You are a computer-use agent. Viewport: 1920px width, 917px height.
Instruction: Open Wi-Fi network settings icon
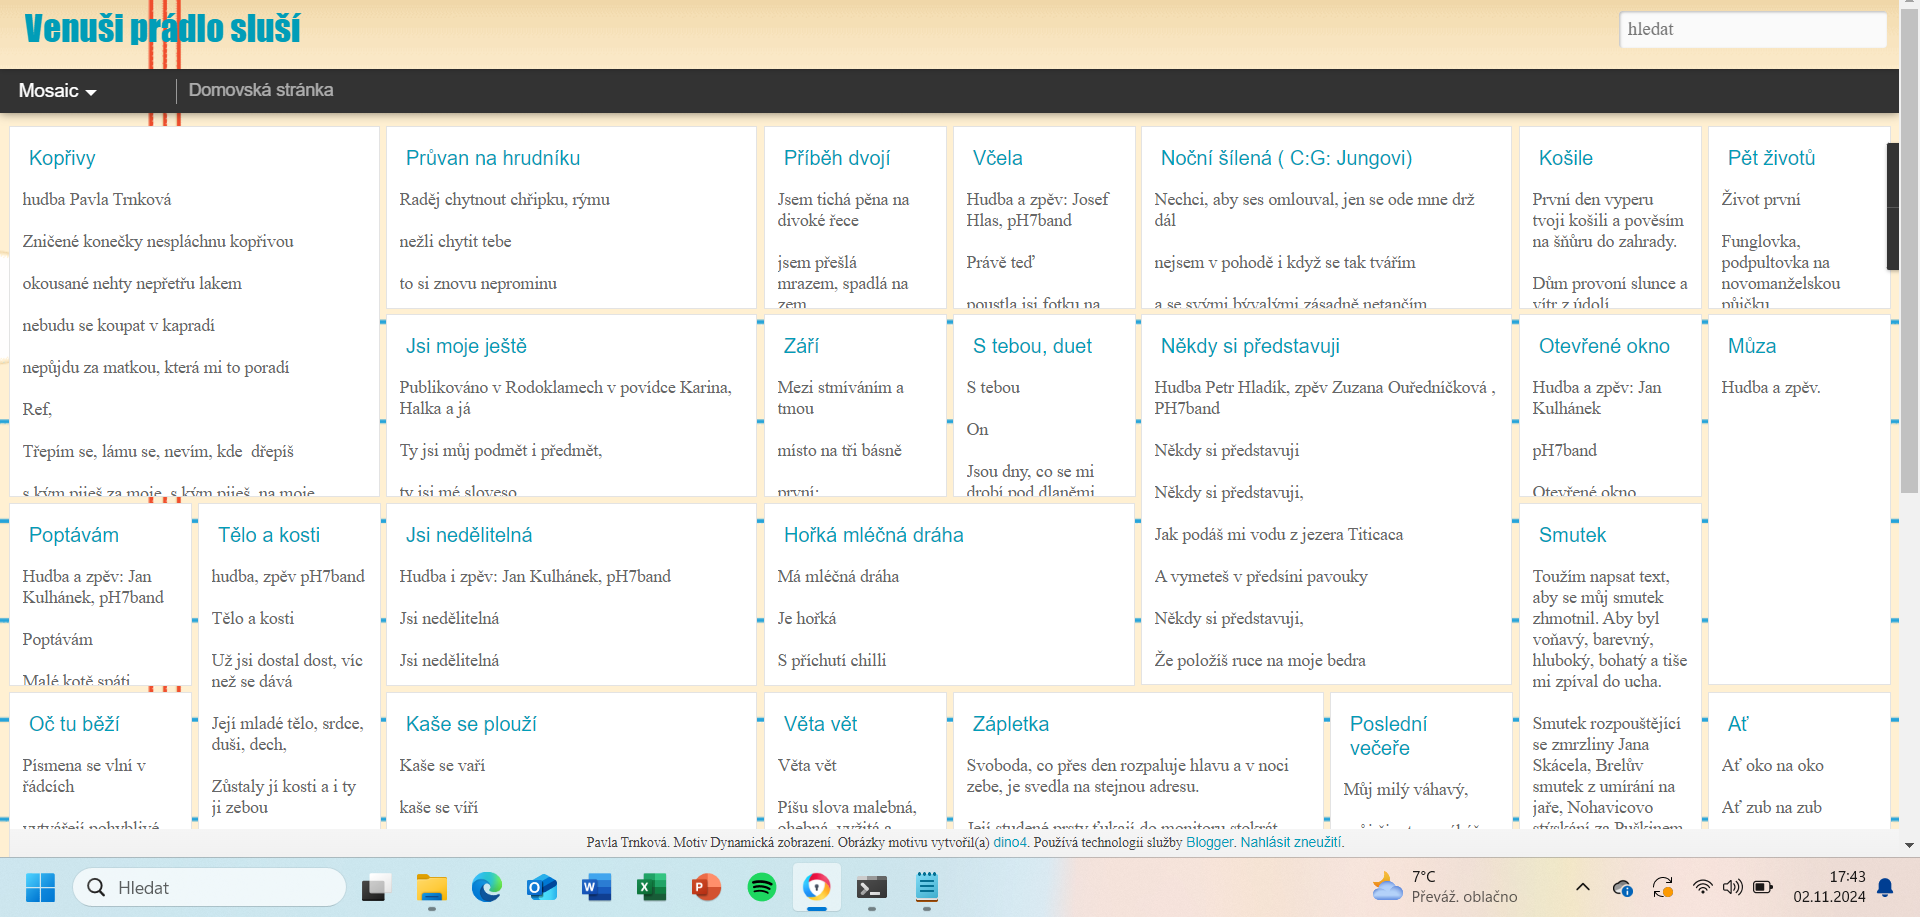1702,887
